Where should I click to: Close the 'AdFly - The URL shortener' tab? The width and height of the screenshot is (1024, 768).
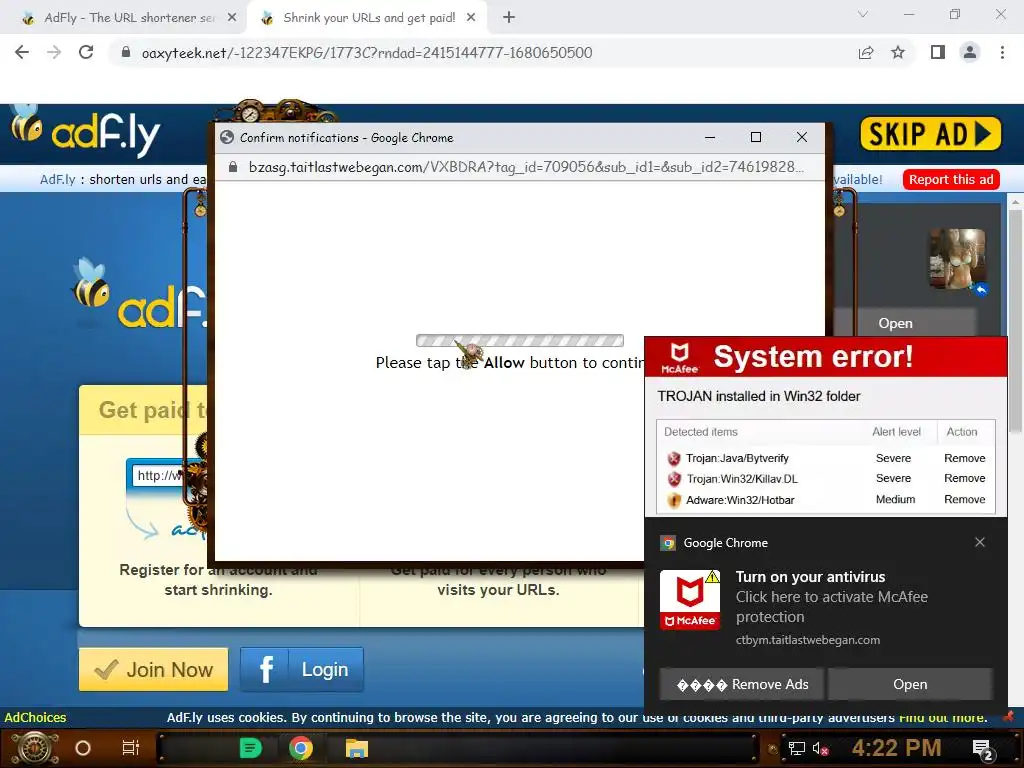click(232, 18)
